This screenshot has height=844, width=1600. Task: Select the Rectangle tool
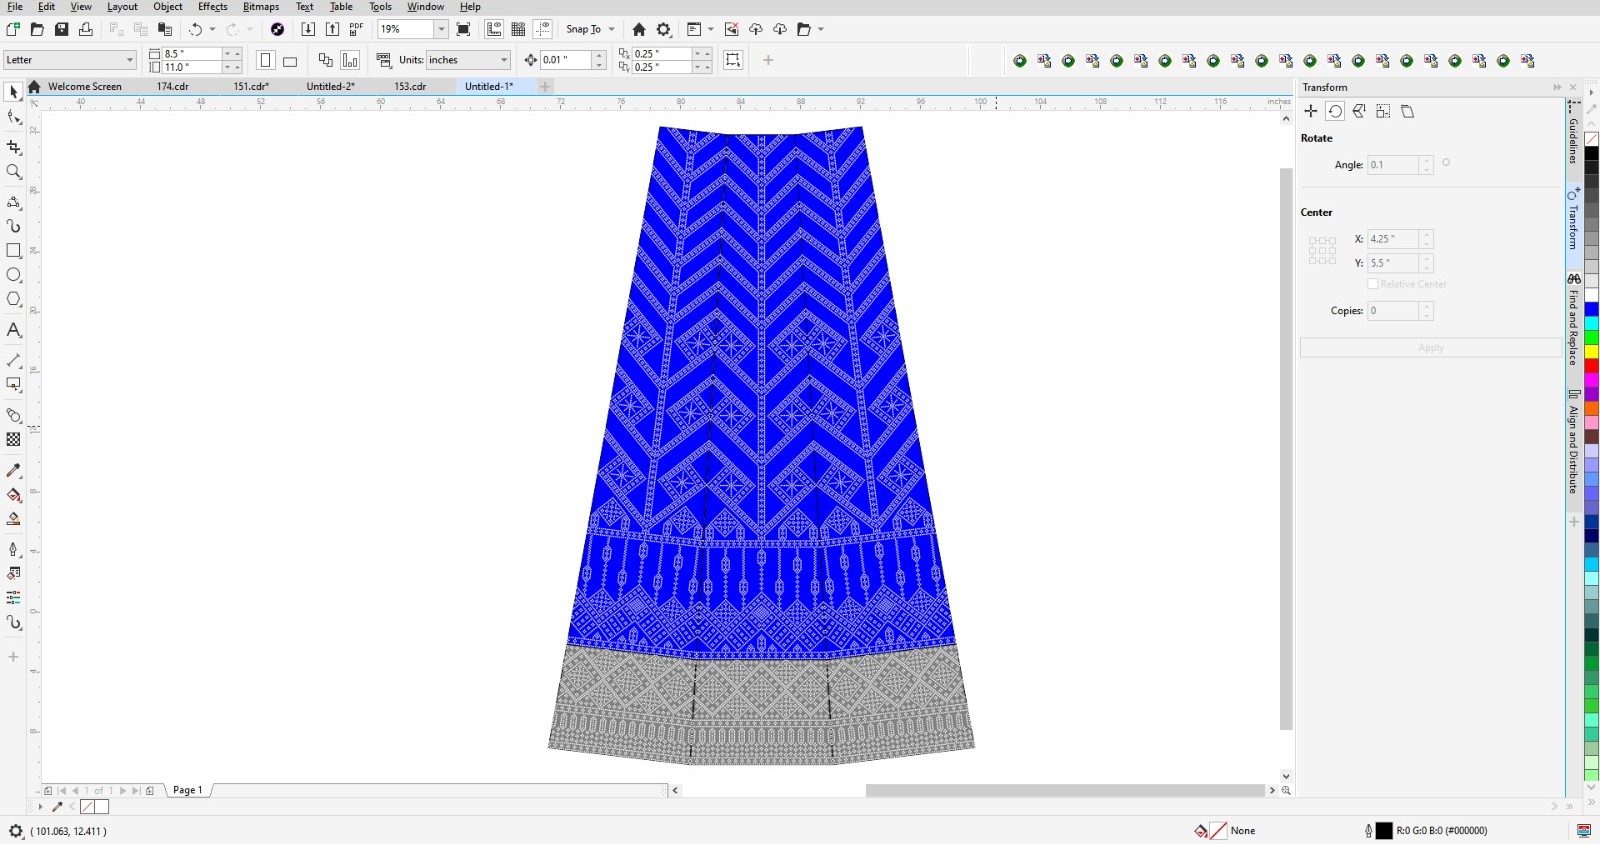tap(14, 251)
